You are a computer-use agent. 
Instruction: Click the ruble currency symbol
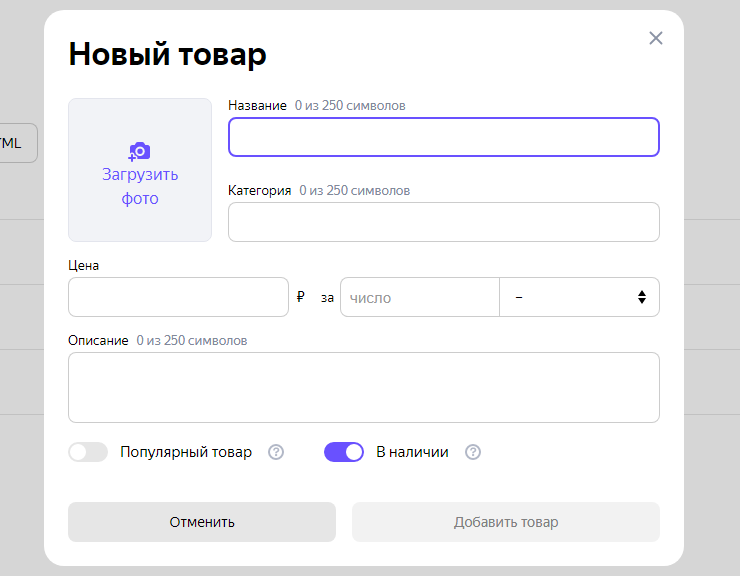pos(301,297)
